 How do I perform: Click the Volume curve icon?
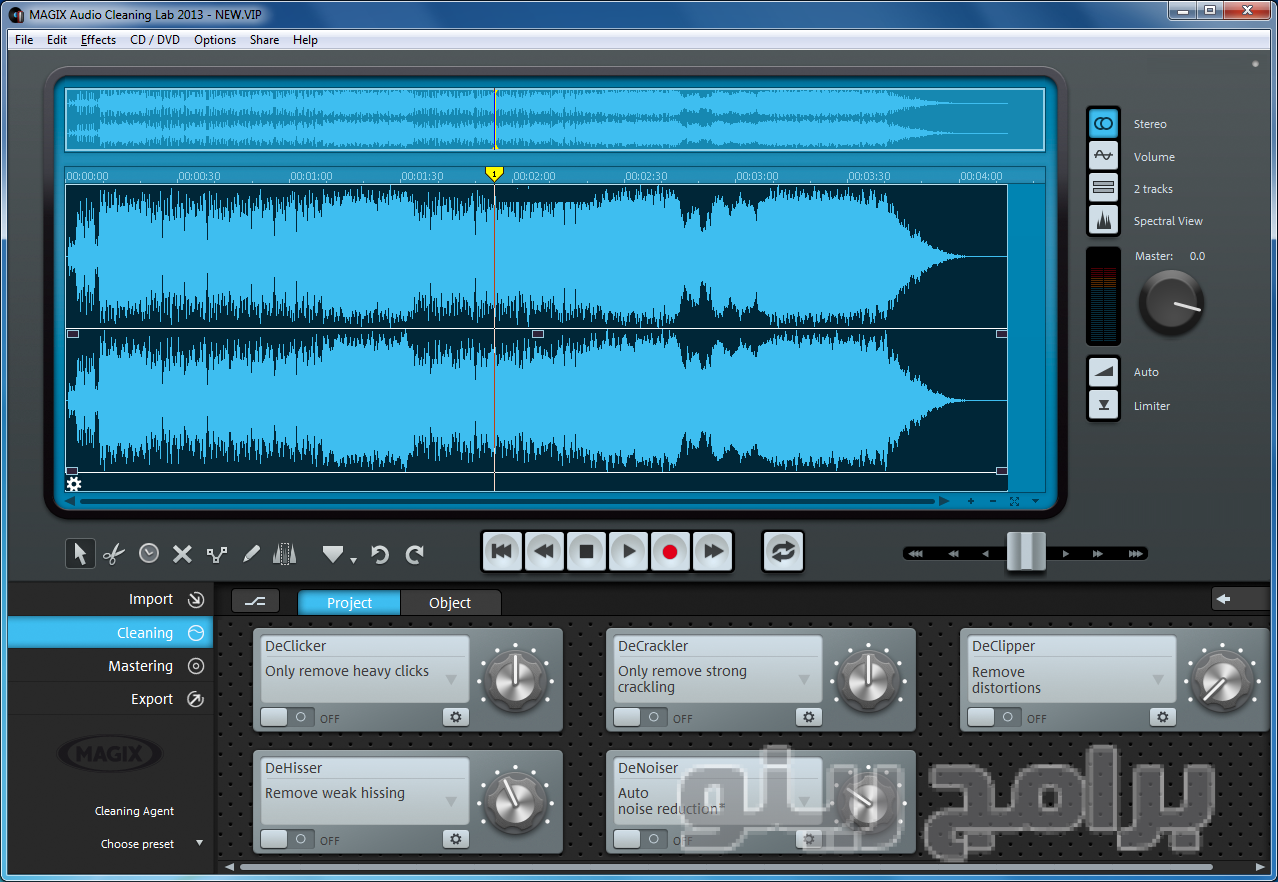(x=1103, y=155)
